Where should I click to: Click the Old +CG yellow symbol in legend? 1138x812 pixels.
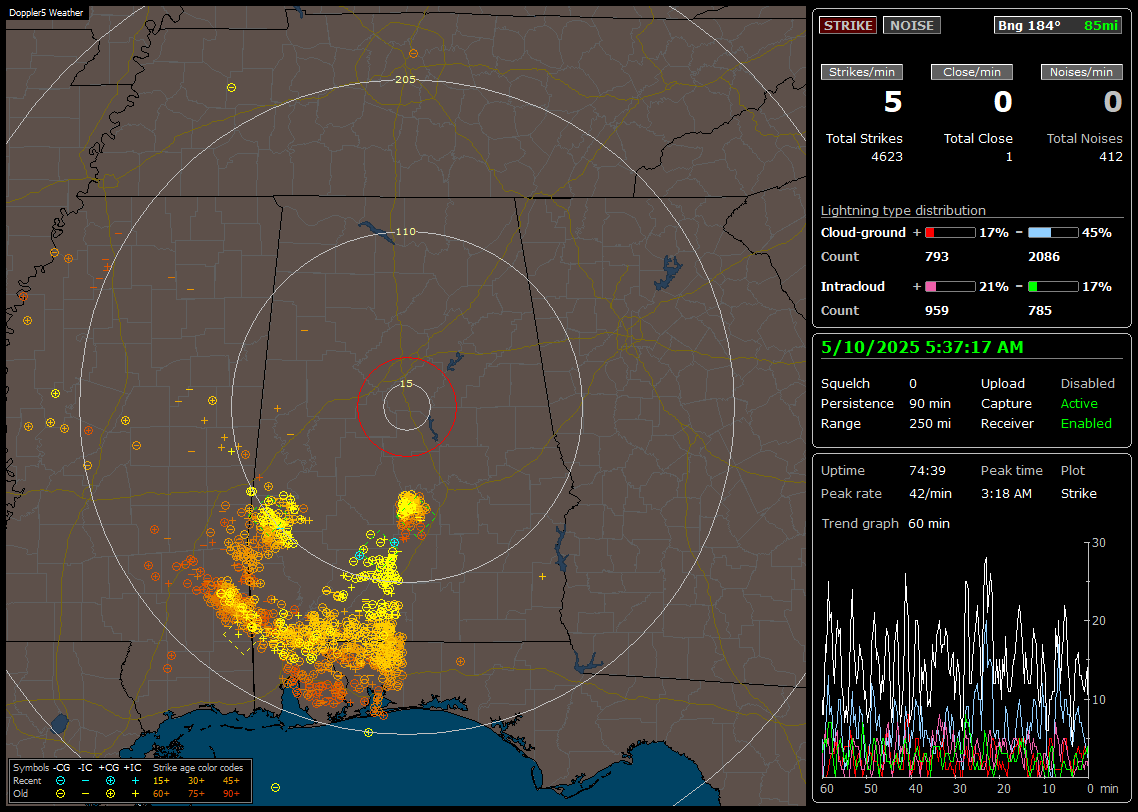pyautogui.click(x=110, y=794)
